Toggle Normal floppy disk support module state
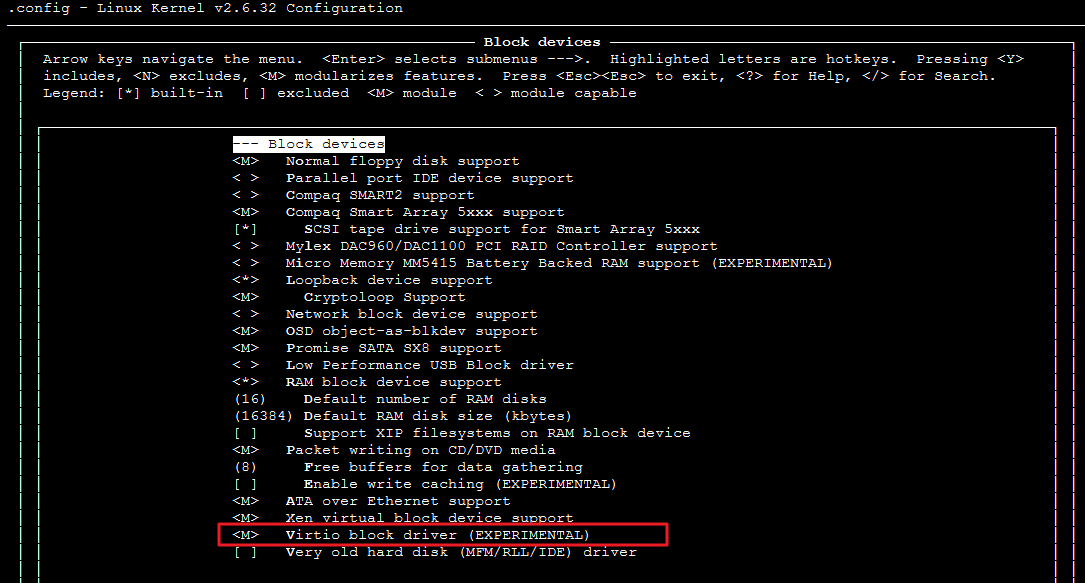Screen dimensions: 1085x583 tap(246, 161)
